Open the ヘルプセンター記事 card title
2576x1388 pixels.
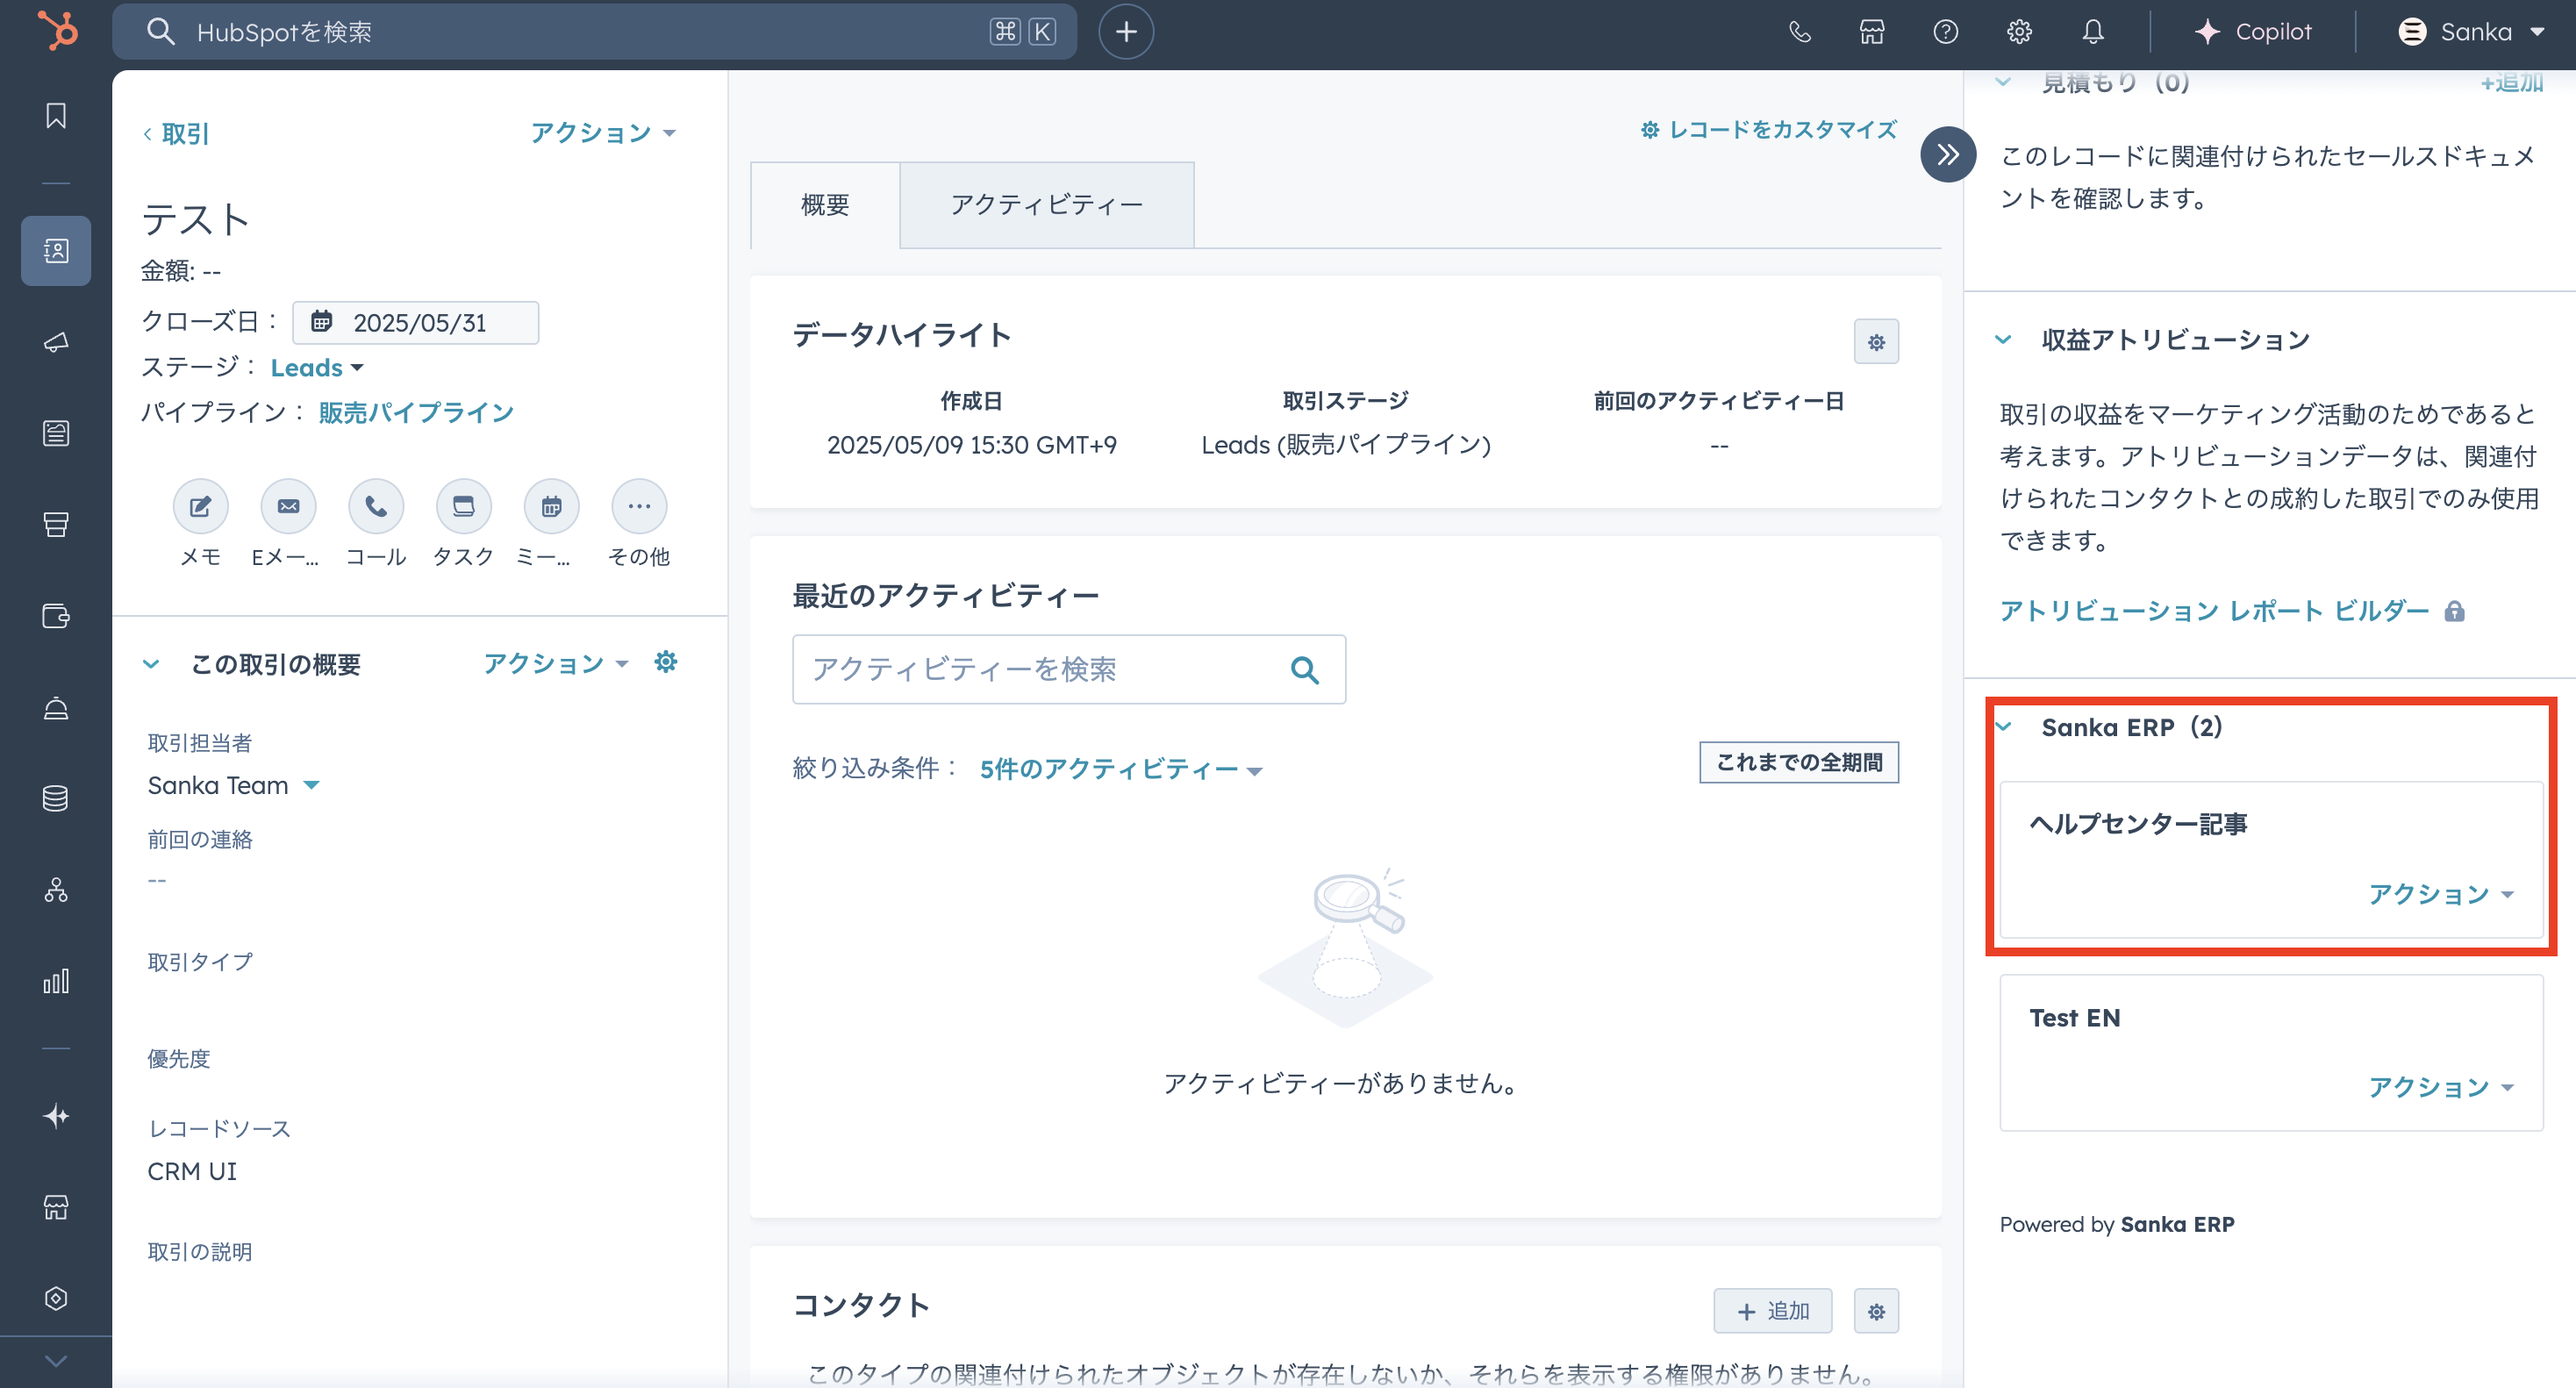[2138, 823]
